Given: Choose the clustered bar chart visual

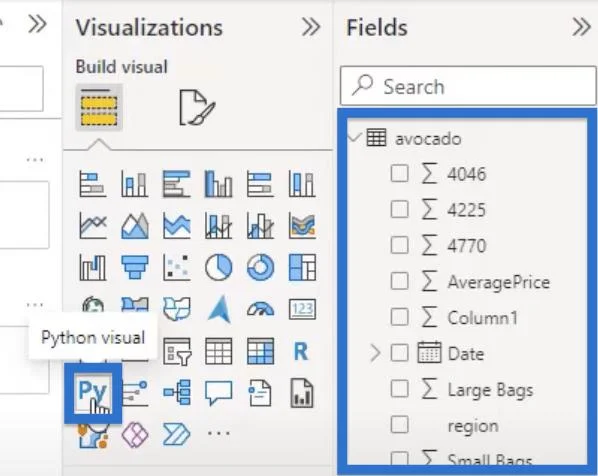Looking at the screenshot, I should coord(176,184).
